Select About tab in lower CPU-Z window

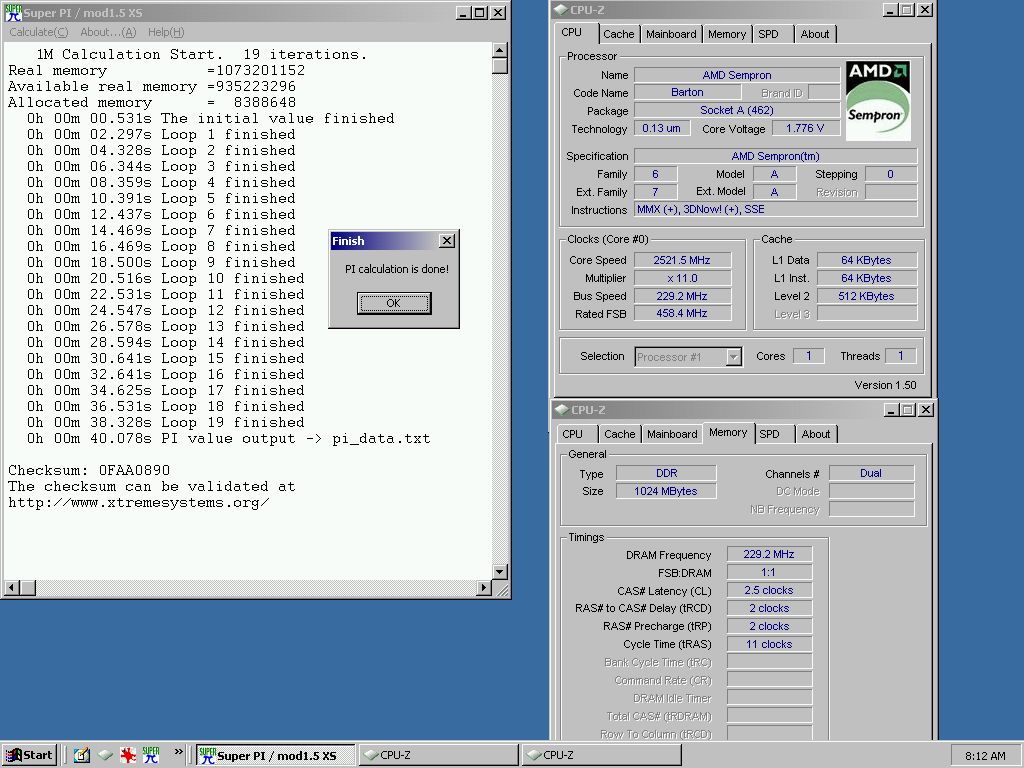coord(816,434)
